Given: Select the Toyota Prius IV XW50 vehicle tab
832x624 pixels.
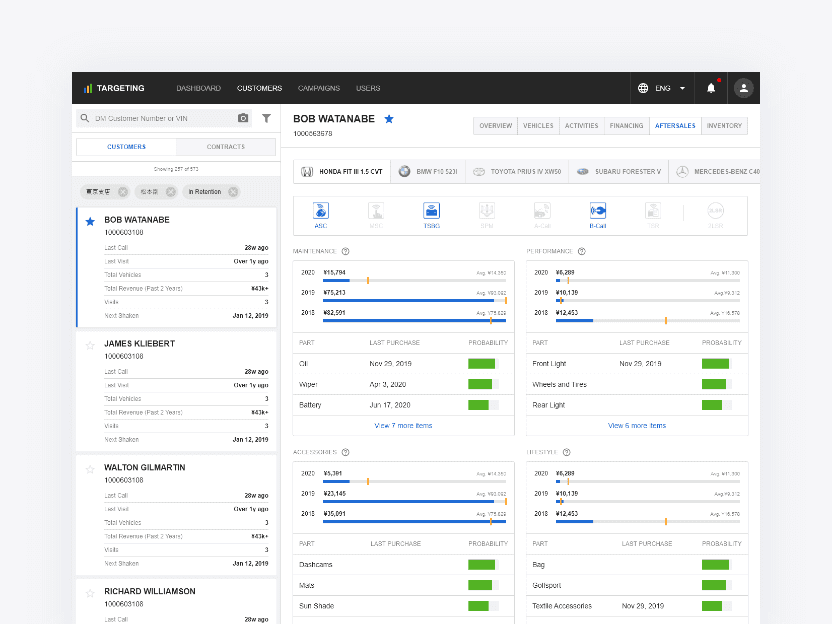Looking at the screenshot, I should [517, 171].
